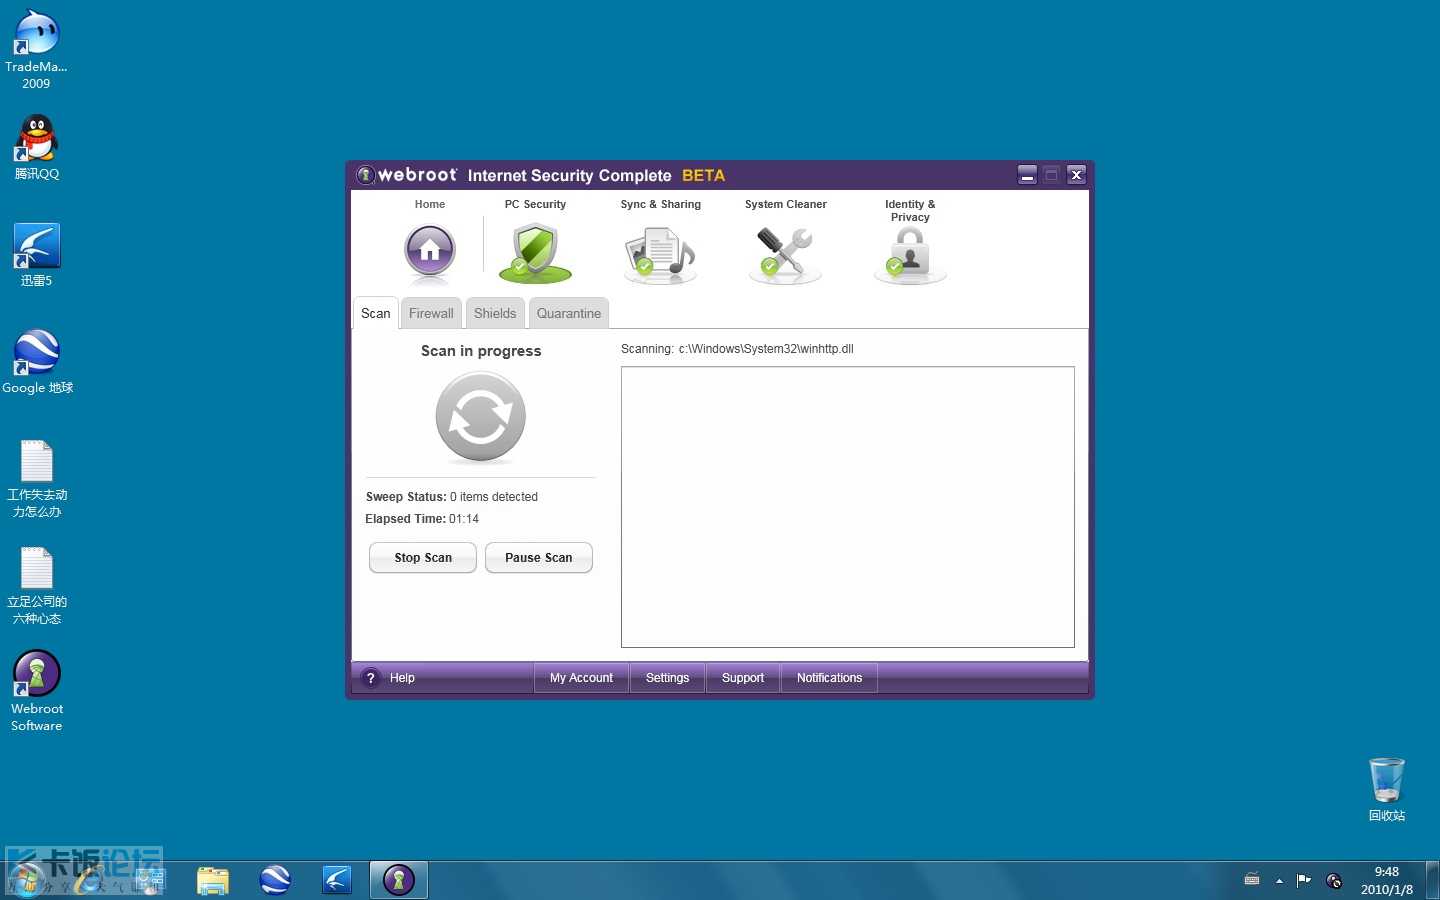Open Identity & Privacy padlock icon
The image size is (1440, 900).
pyautogui.click(x=909, y=255)
